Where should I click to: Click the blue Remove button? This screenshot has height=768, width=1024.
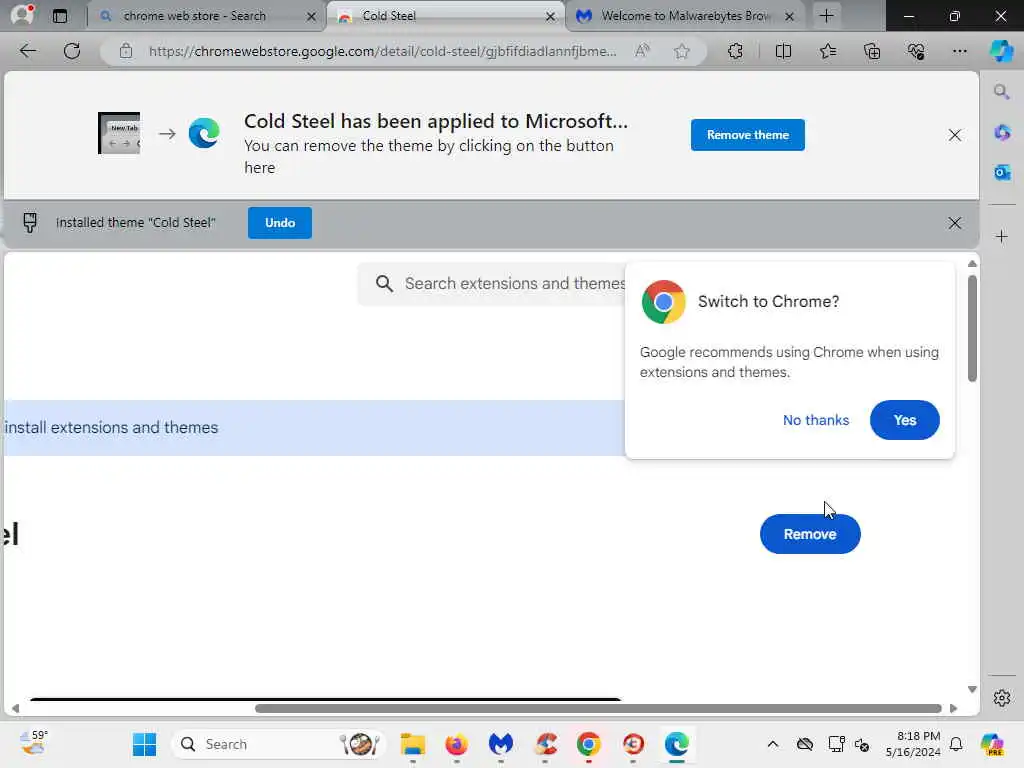click(x=810, y=534)
